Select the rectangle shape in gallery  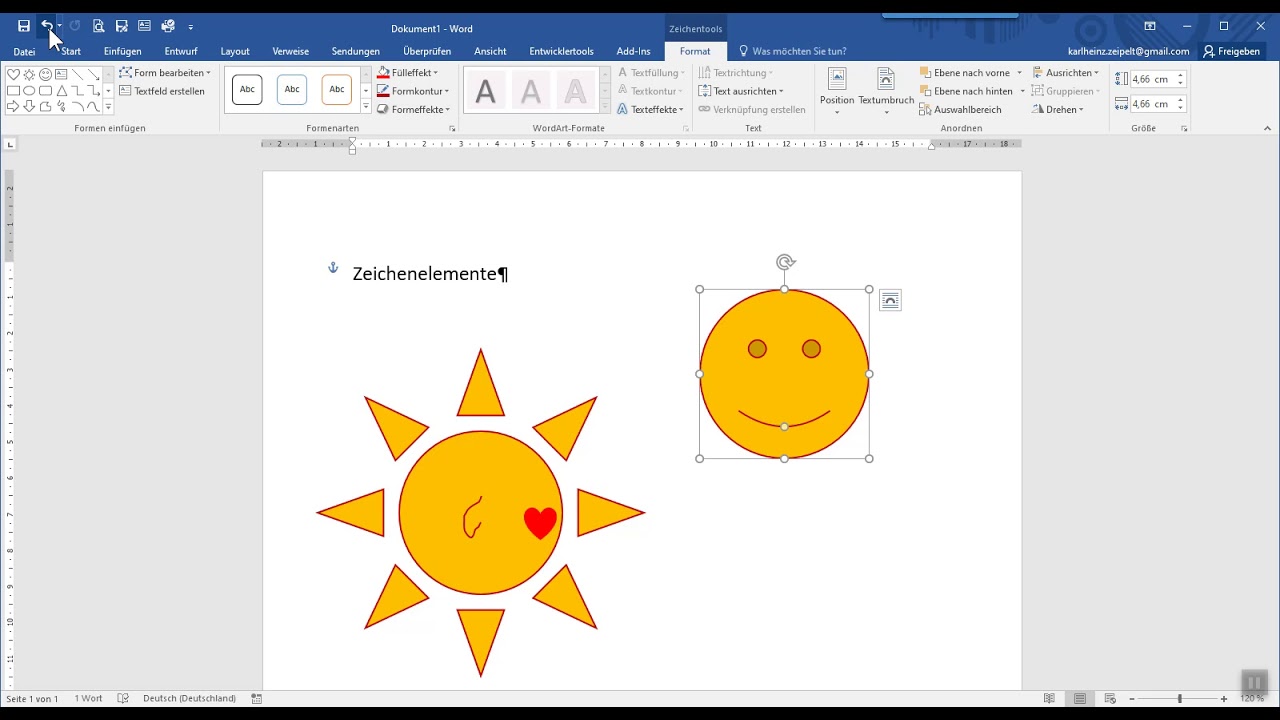click(13, 90)
